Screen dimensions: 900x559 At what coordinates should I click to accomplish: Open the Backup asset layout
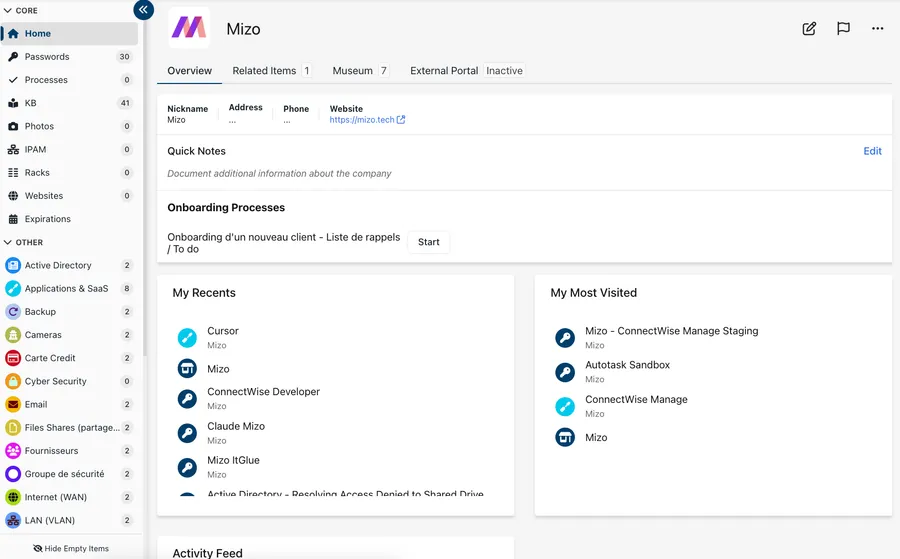(x=69, y=312)
